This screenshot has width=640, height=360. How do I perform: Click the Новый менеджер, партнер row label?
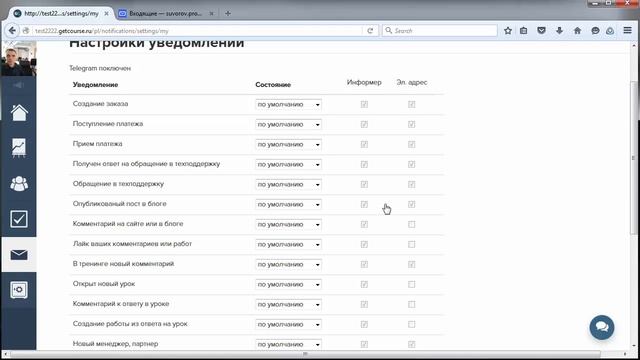(x=116, y=344)
